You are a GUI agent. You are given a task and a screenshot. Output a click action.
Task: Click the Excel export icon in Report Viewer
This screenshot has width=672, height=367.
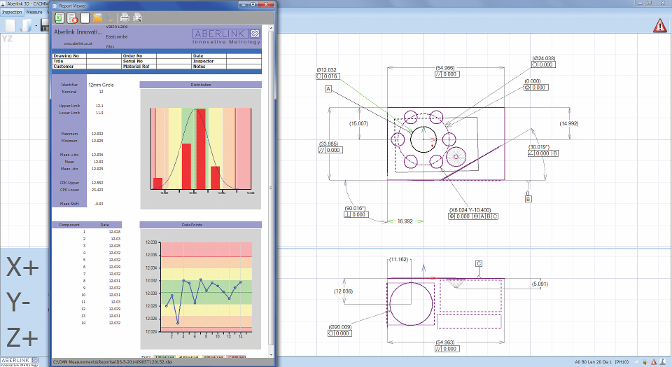coord(59,18)
